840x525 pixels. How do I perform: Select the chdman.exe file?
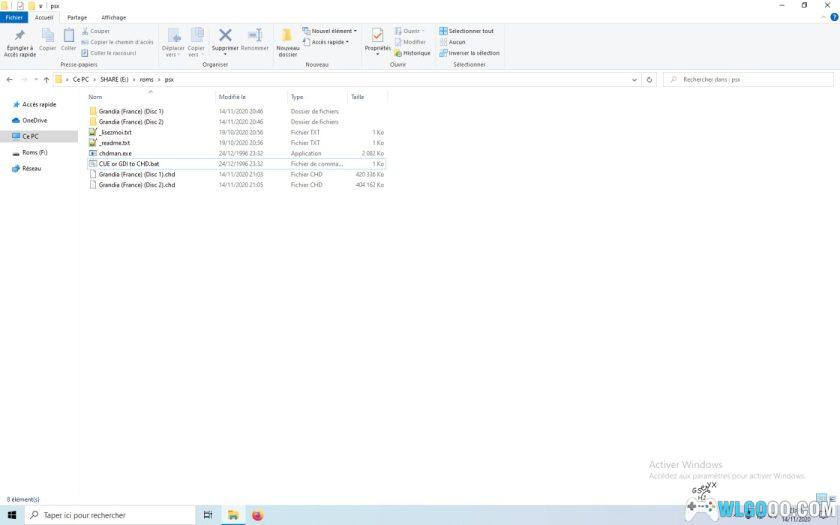point(114,153)
